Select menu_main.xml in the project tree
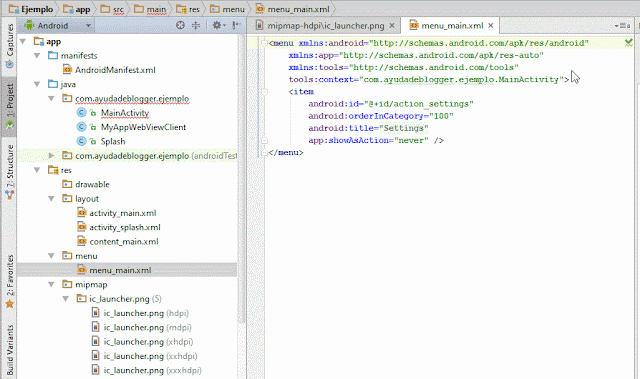The image size is (640, 379). click(x=114, y=270)
